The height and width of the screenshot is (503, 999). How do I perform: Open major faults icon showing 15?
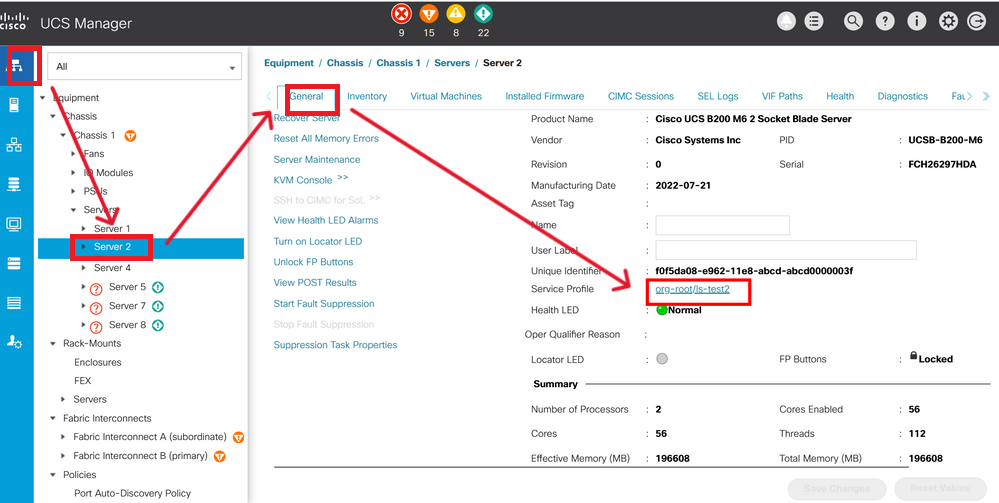(x=429, y=13)
